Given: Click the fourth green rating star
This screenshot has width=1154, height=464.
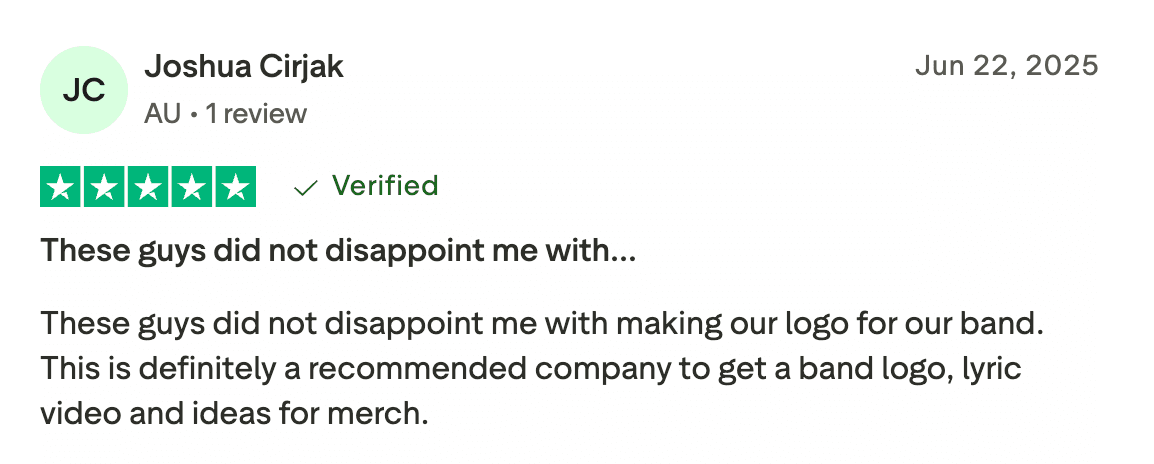Looking at the screenshot, I should point(192,187).
